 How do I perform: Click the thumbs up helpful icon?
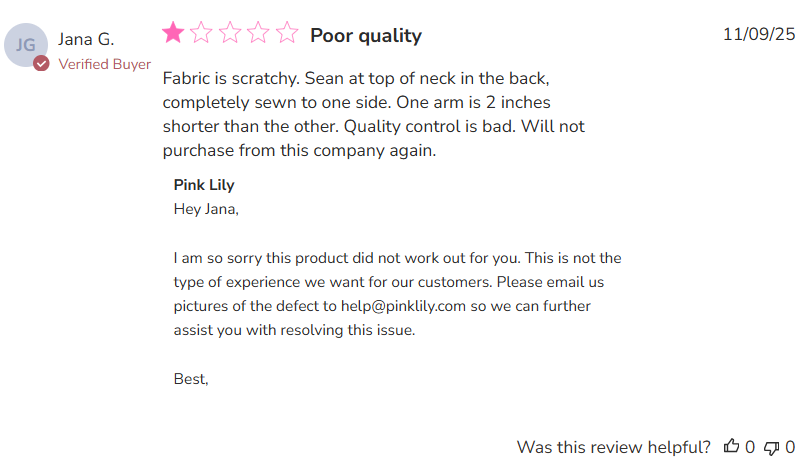[731, 447]
